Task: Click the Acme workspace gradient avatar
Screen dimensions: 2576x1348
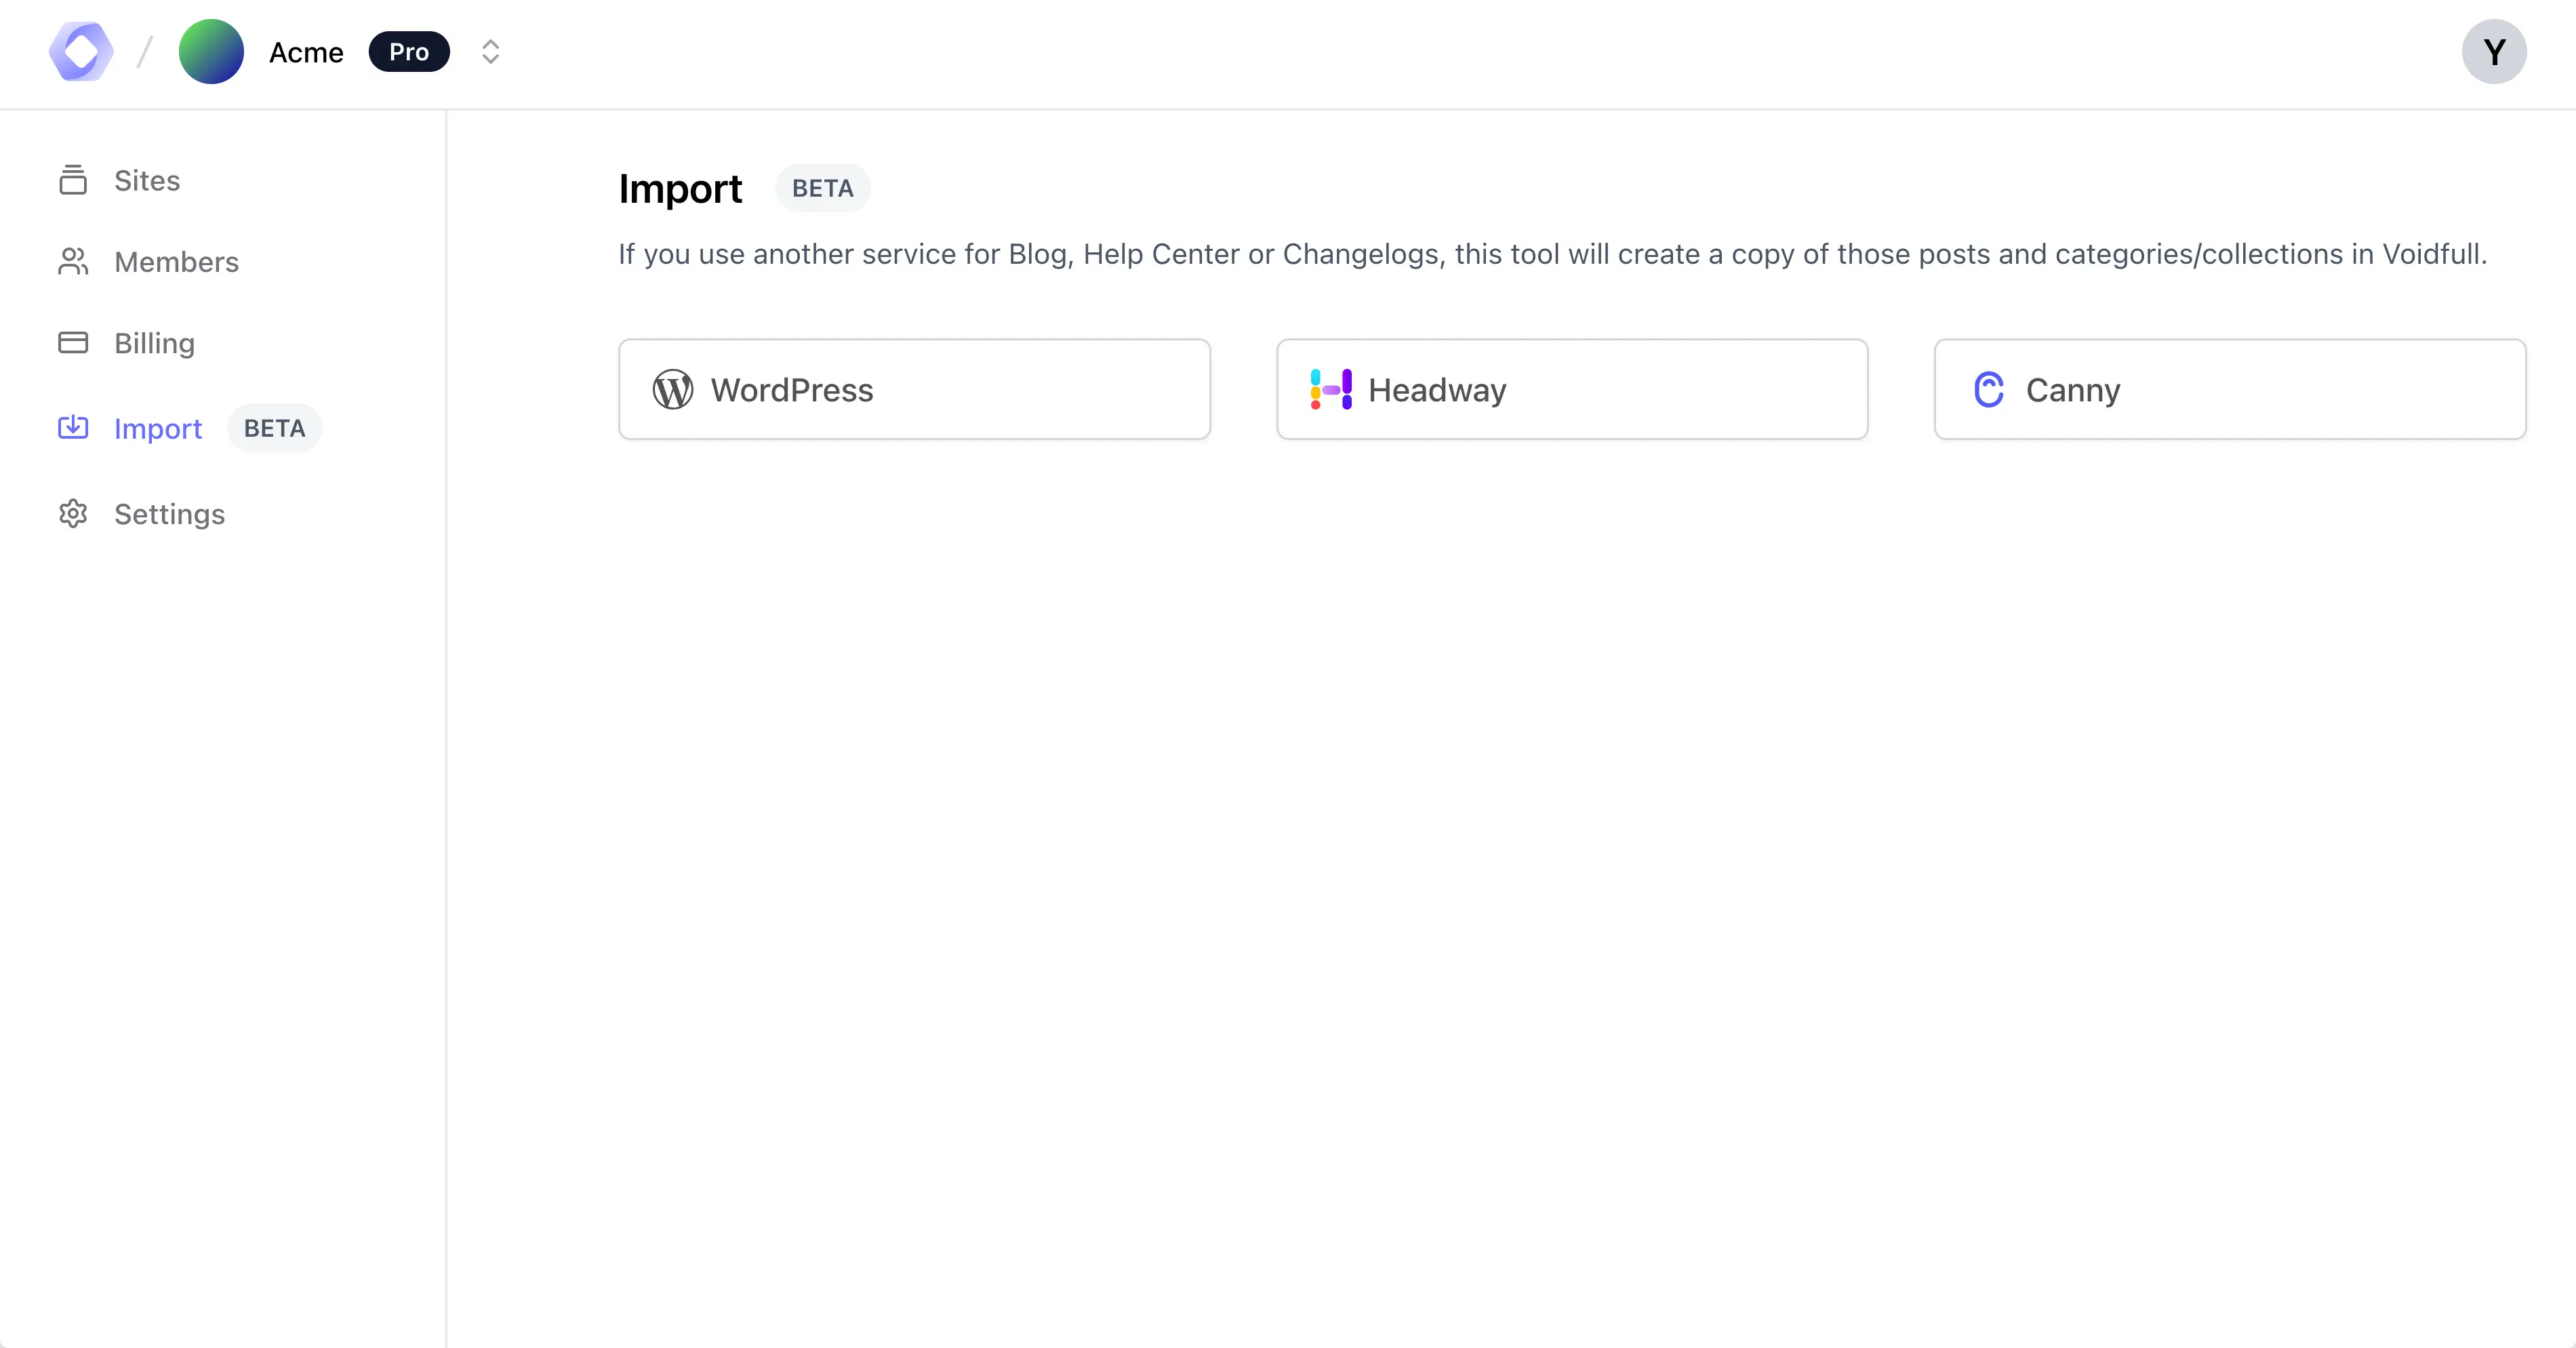Action: point(211,52)
